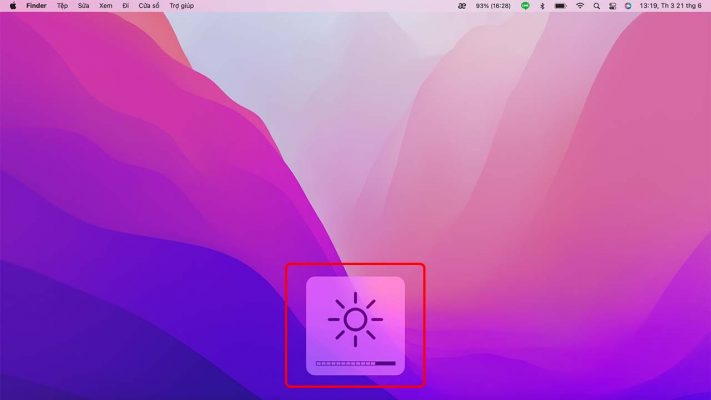711x400 pixels.
Task: Open the Sửa menu
Action: click(84, 6)
